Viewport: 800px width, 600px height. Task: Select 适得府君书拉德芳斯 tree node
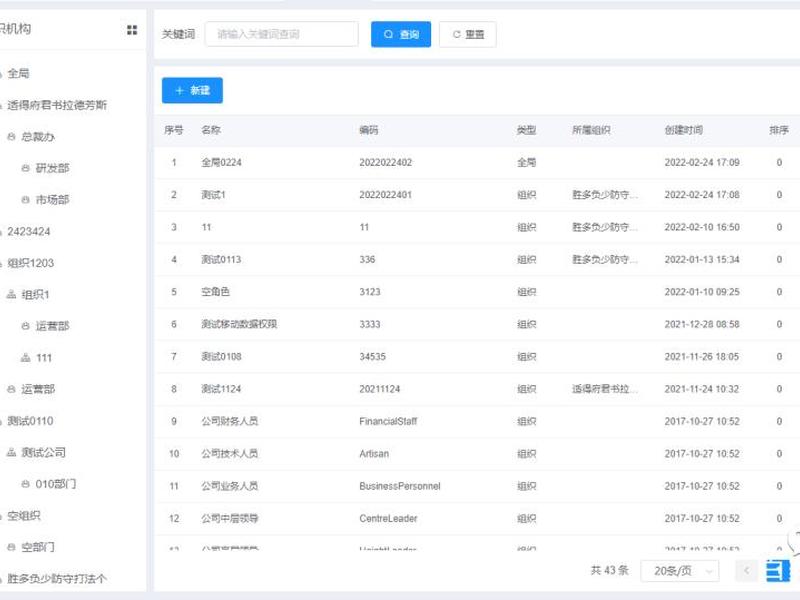pyautogui.click(x=57, y=105)
